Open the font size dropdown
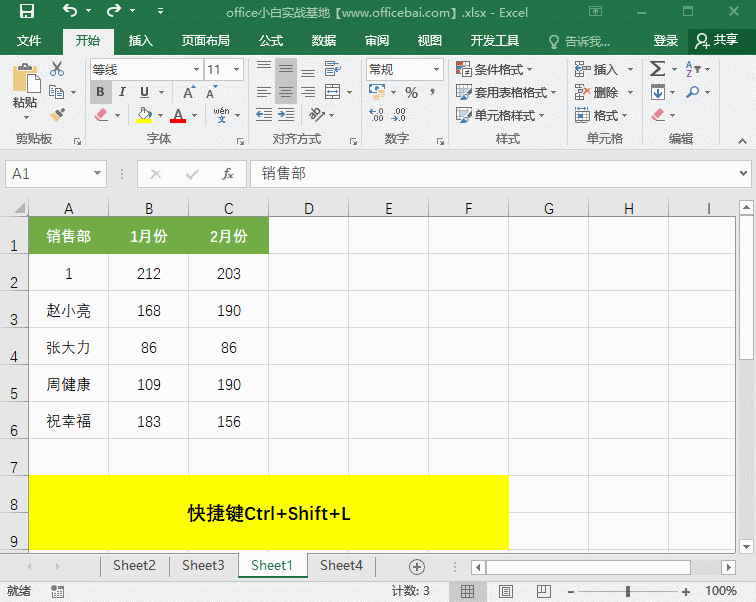 click(x=237, y=70)
